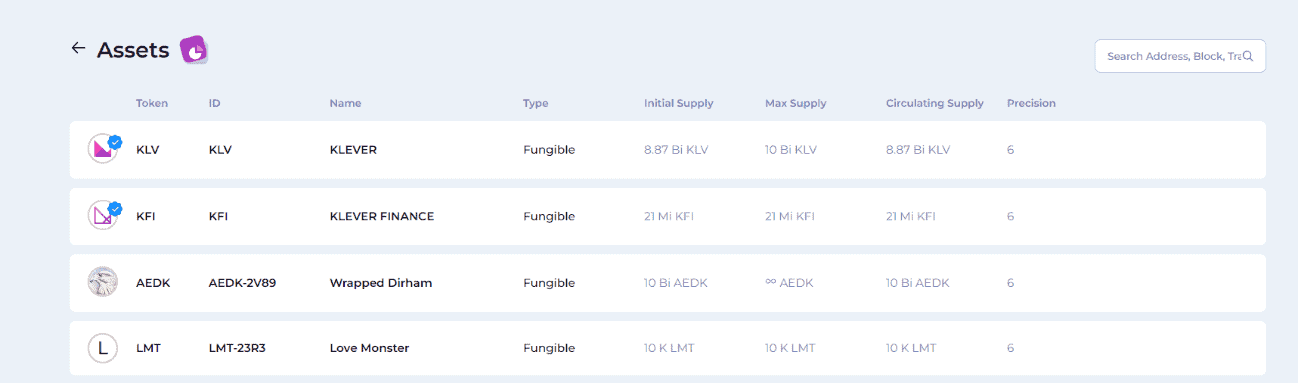
Task: Click the KFI token logo
Action: point(103,216)
